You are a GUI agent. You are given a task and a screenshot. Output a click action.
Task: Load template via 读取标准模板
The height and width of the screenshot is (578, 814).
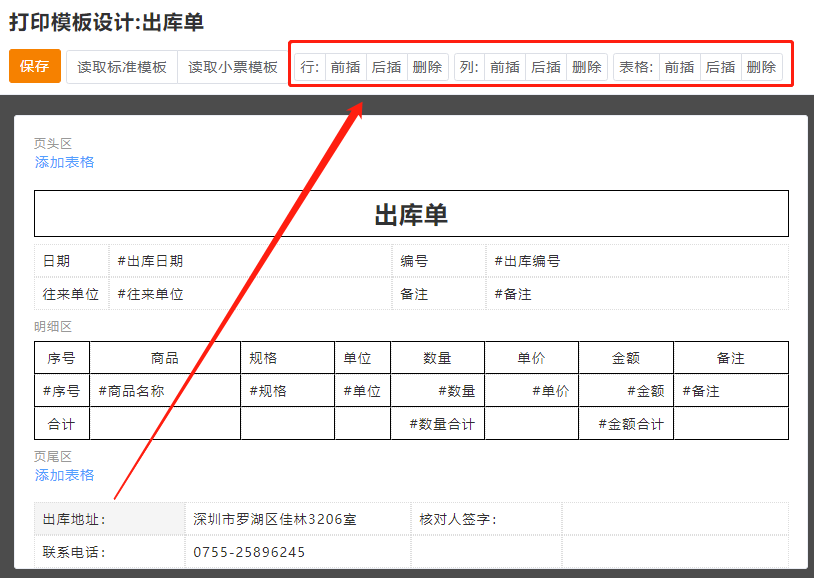pos(122,67)
